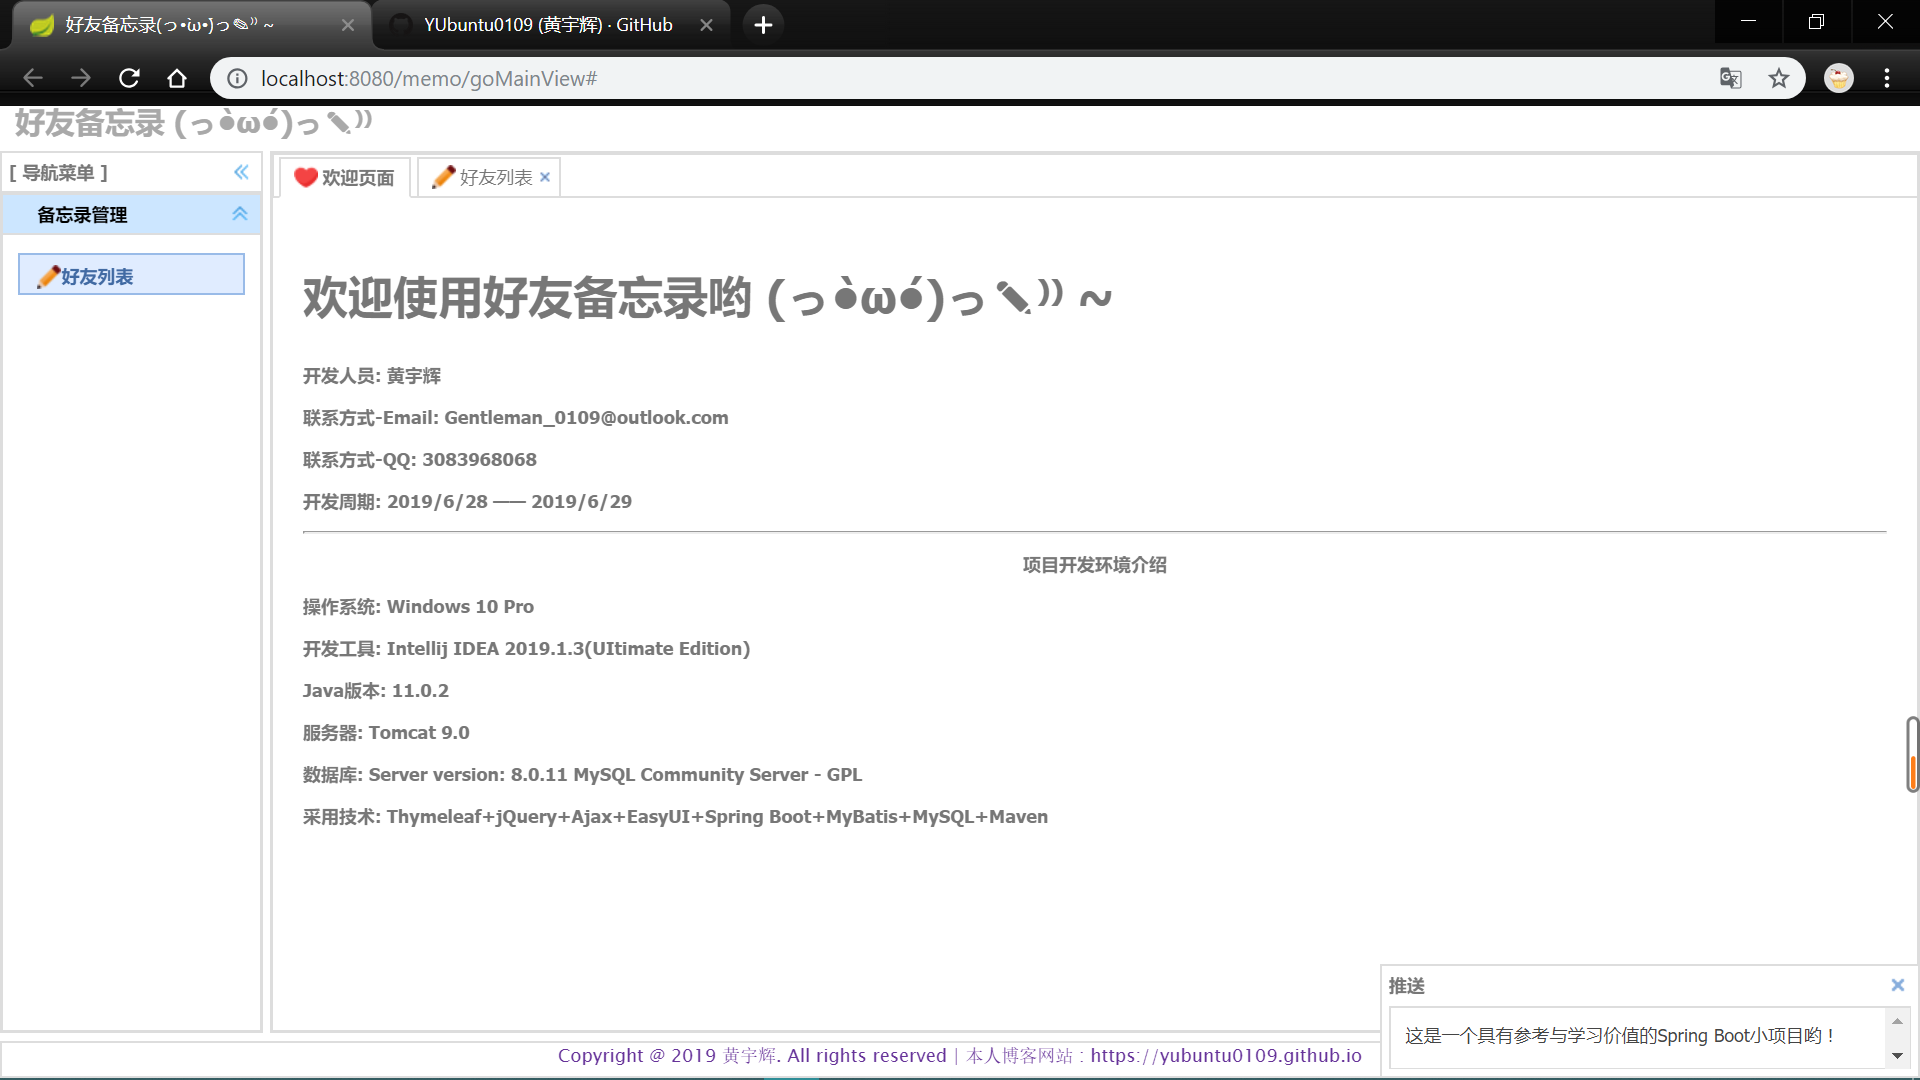Click the site information icon

(237, 78)
